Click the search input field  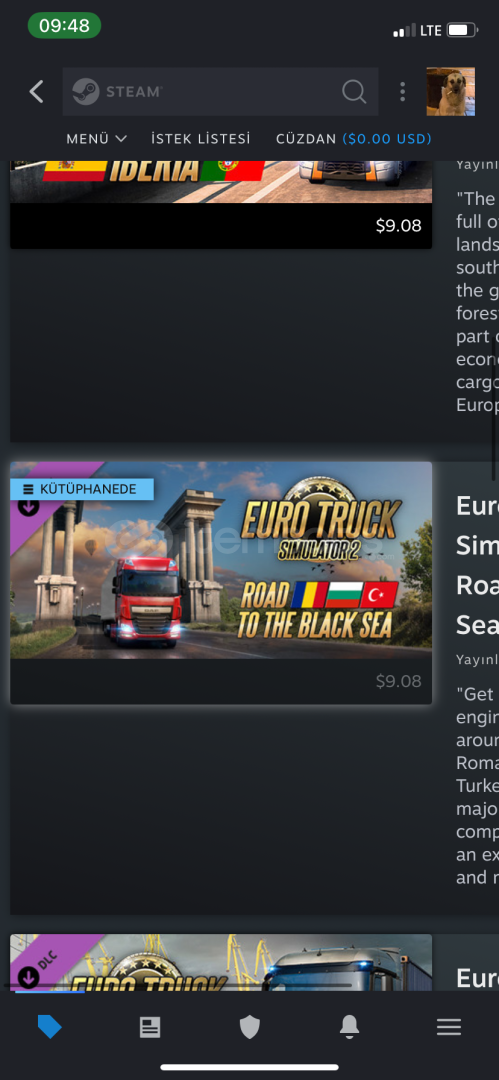(x=221, y=92)
